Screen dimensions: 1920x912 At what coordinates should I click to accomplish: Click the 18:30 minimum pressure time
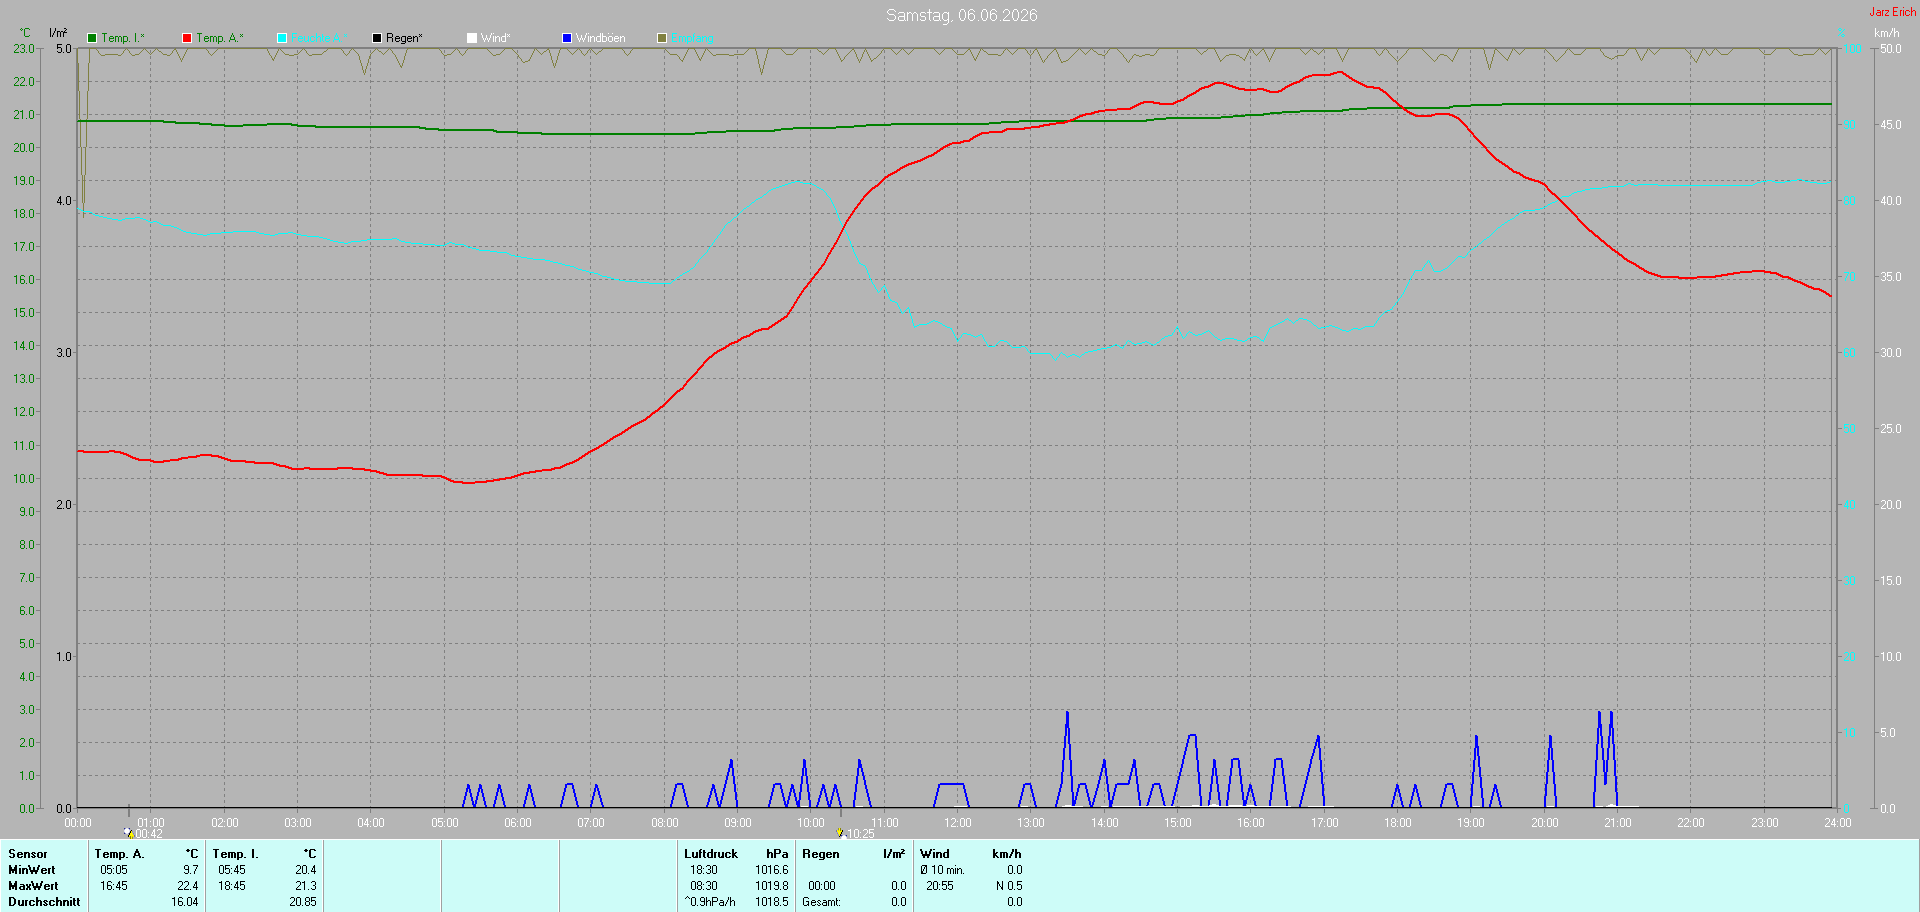pyautogui.click(x=704, y=870)
